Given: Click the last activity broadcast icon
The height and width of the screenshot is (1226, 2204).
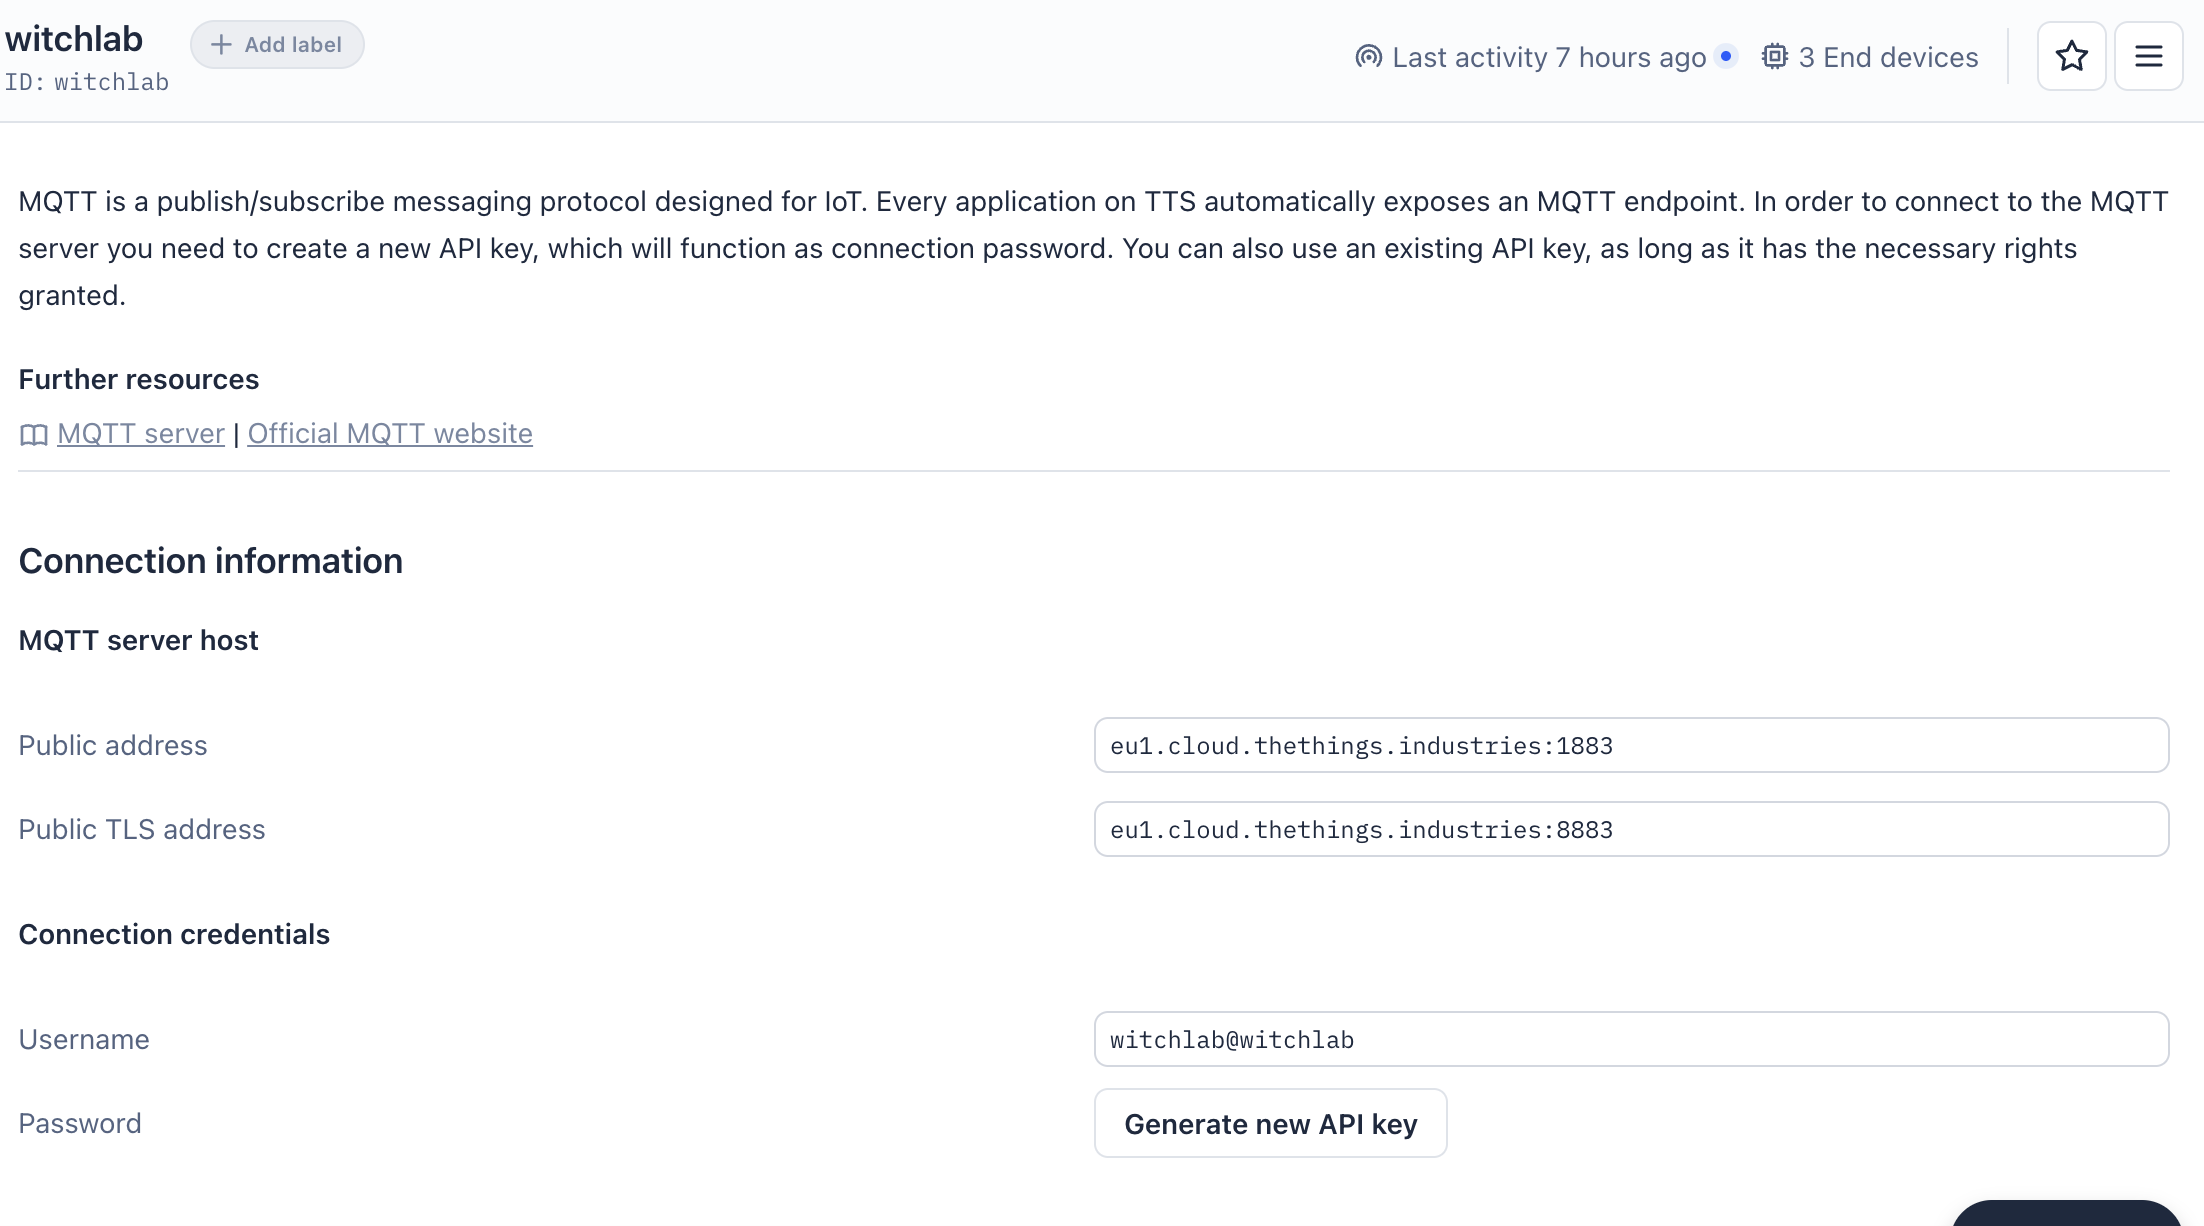Looking at the screenshot, I should coord(1368,57).
